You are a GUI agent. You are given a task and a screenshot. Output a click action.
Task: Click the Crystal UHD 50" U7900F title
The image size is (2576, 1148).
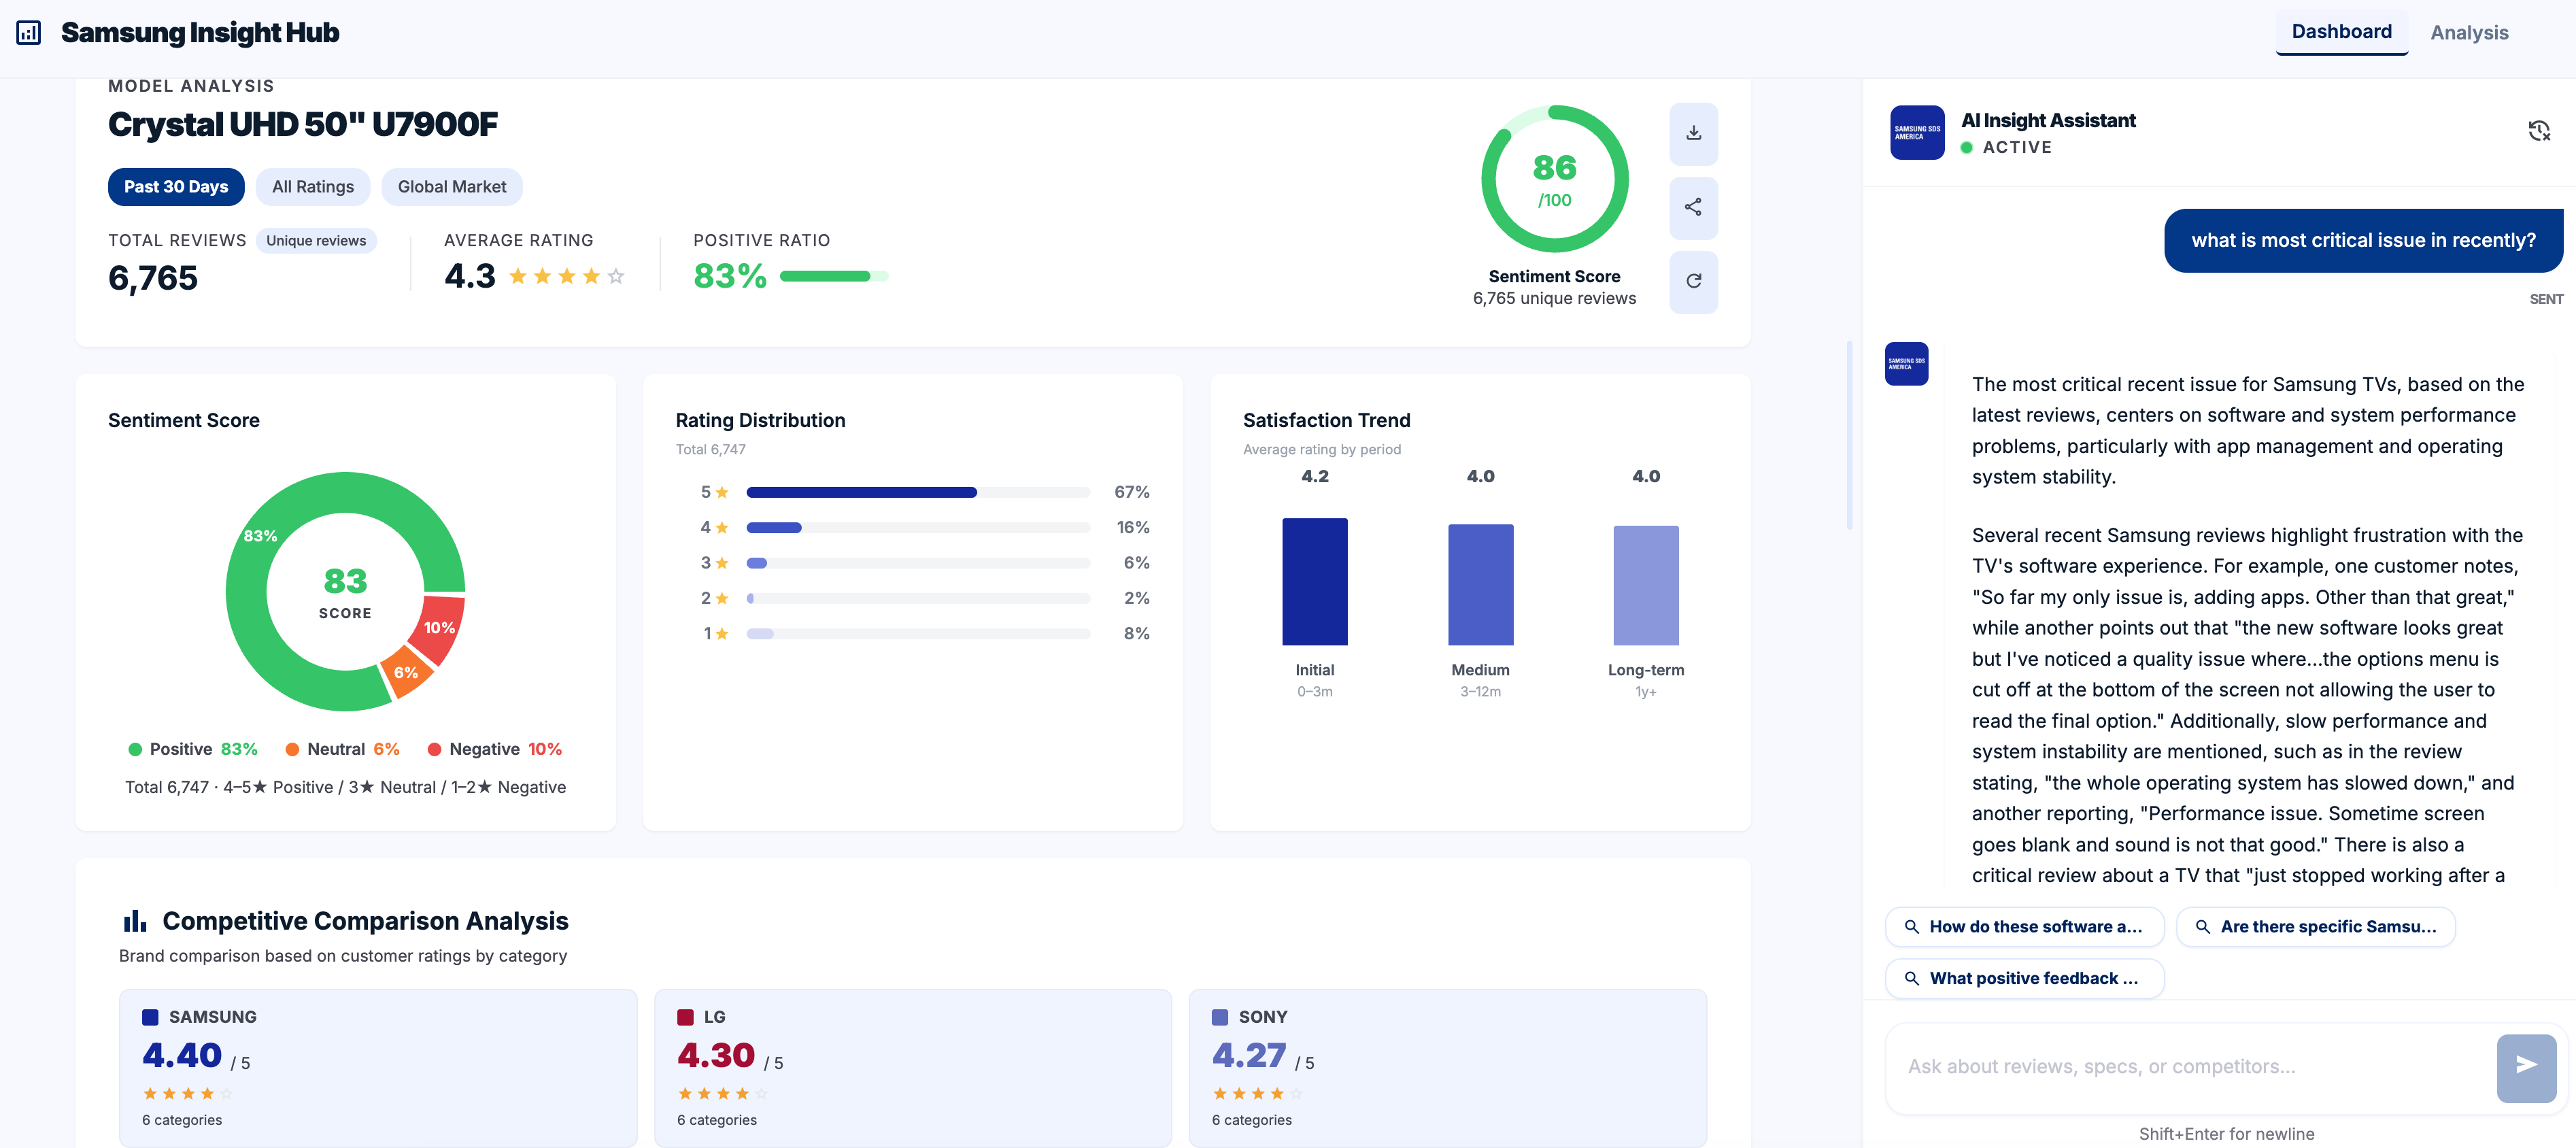[x=302, y=124]
